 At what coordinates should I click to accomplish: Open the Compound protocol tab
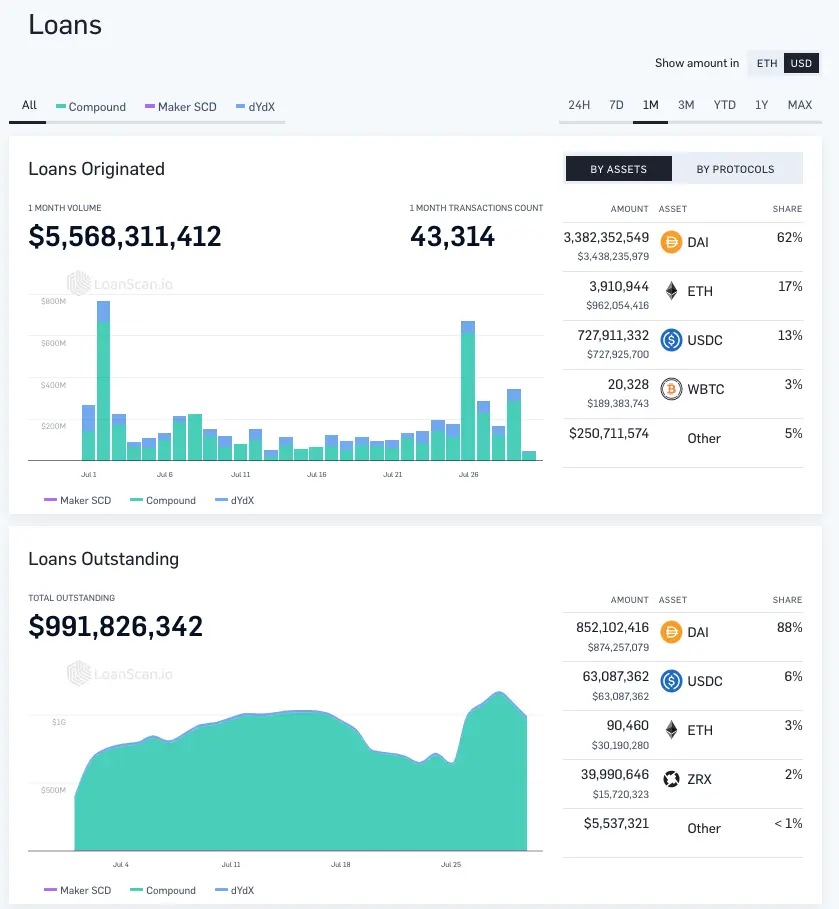pos(90,107)
